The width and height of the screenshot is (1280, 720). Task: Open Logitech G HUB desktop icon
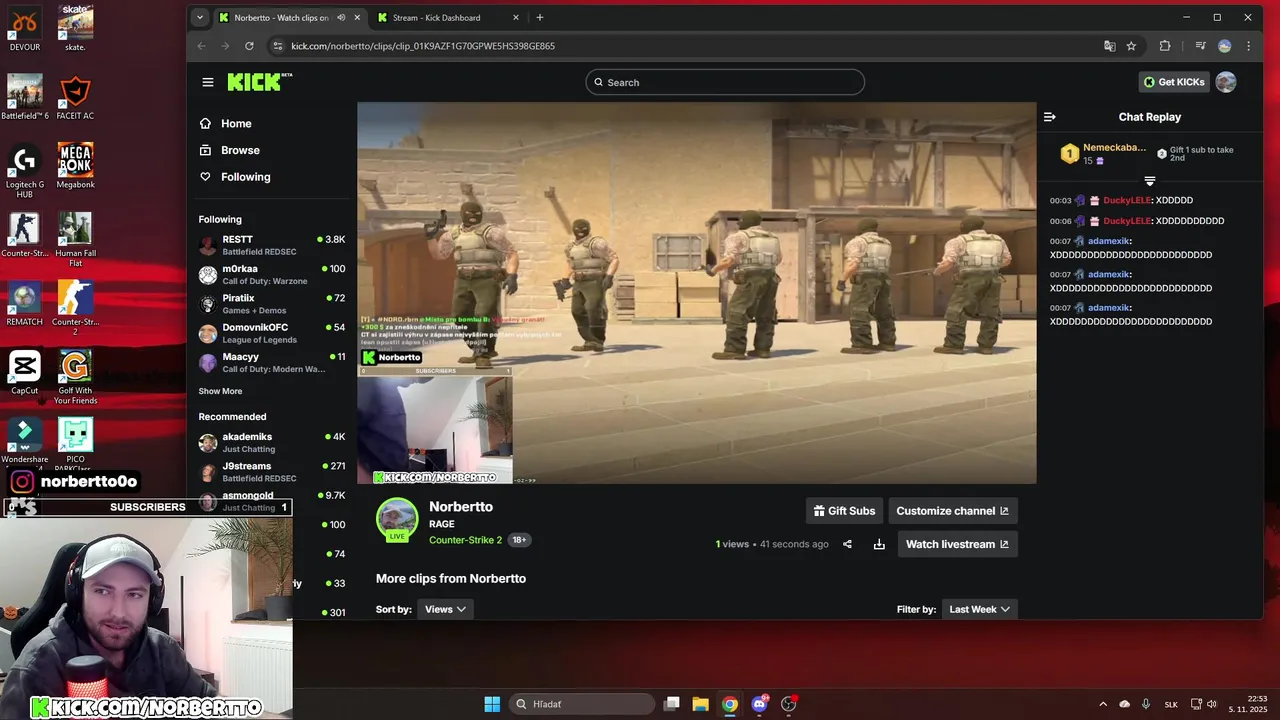[25, 171]
